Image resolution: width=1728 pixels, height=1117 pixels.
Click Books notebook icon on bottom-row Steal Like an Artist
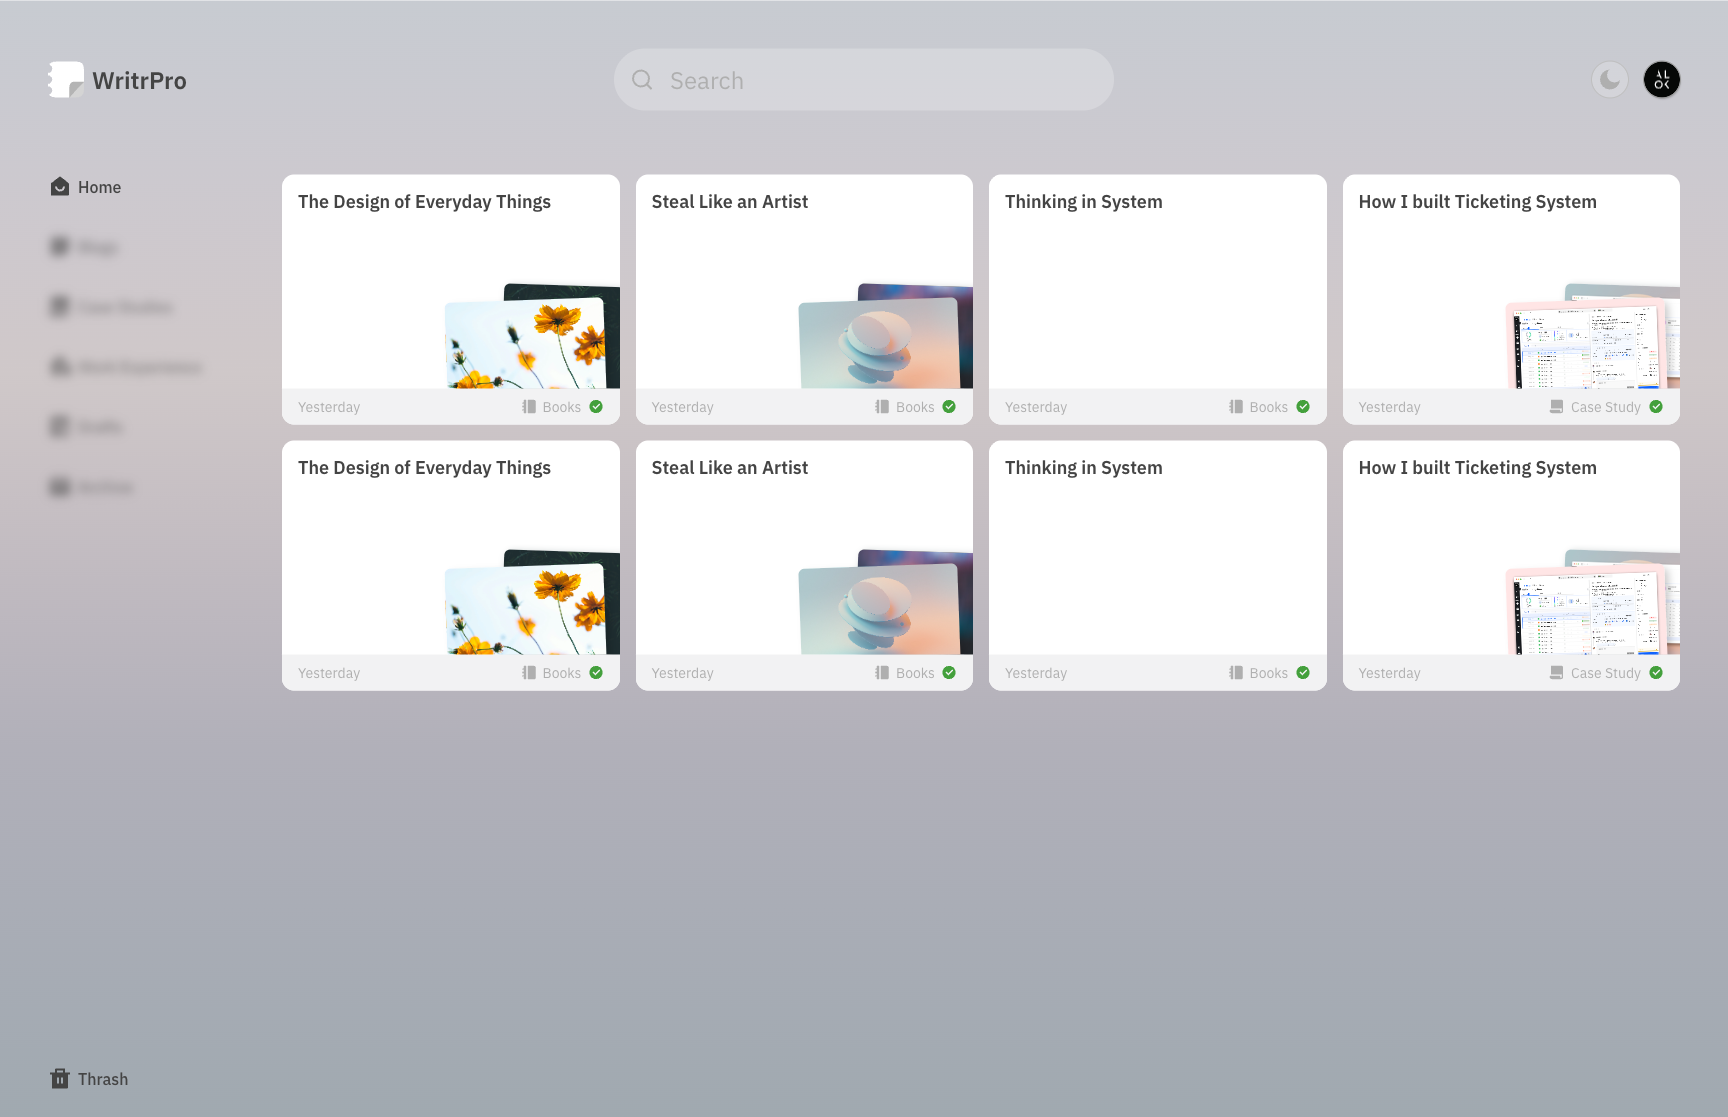pyautogui.click(x=882, y=673)
